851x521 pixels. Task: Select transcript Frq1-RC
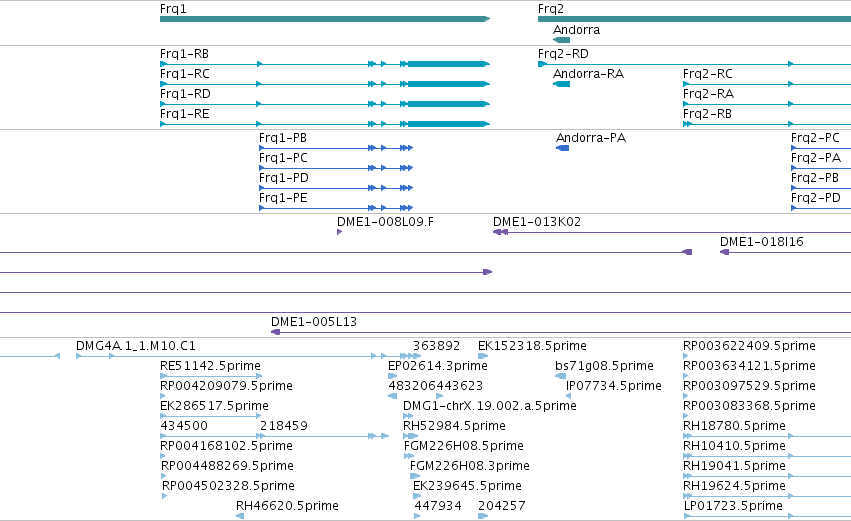pyautogui.click(x=185, y=74)
